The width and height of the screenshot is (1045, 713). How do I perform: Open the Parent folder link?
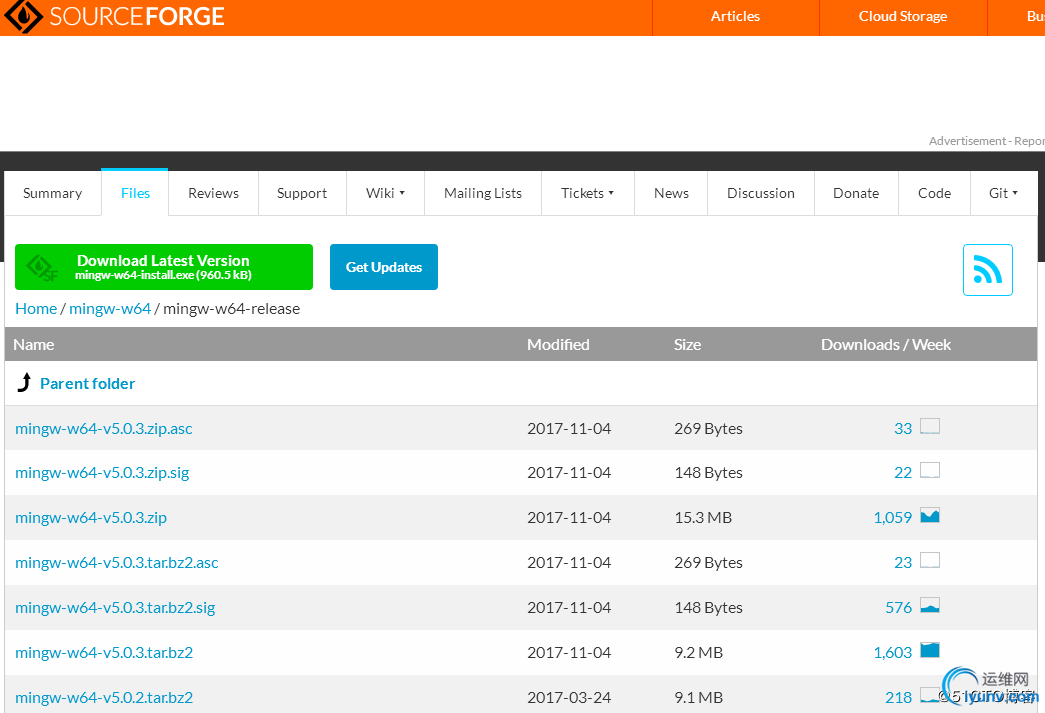point(87,383)
